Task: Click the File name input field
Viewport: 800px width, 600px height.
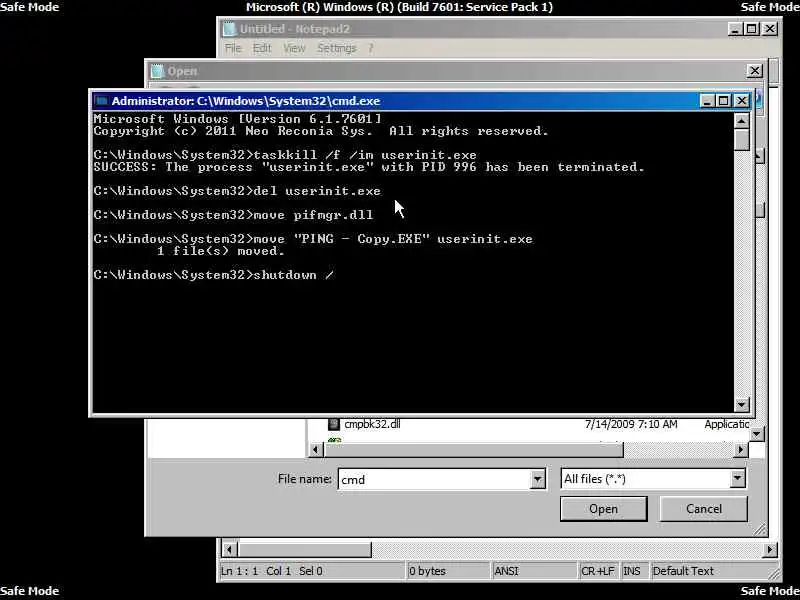Action: (x=434, y=479)
